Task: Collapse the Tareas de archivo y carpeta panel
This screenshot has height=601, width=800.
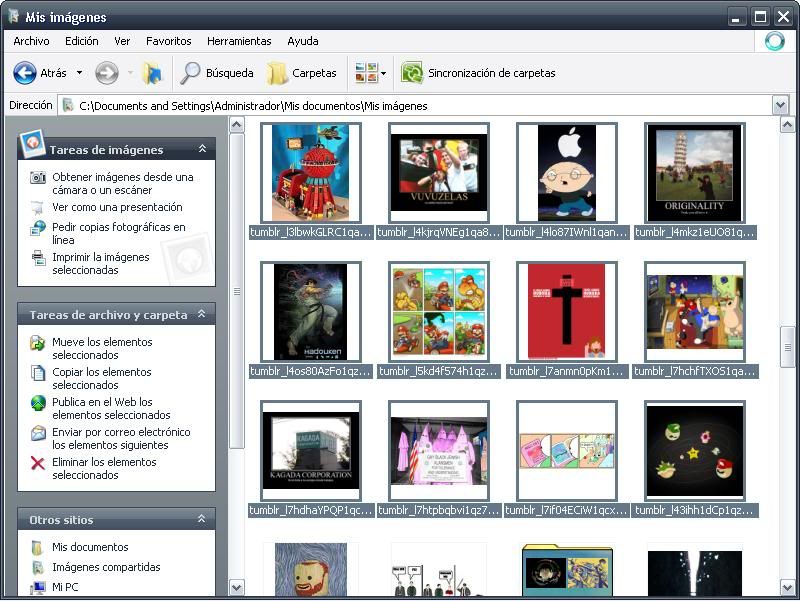Action: click(x=202, y=314)
